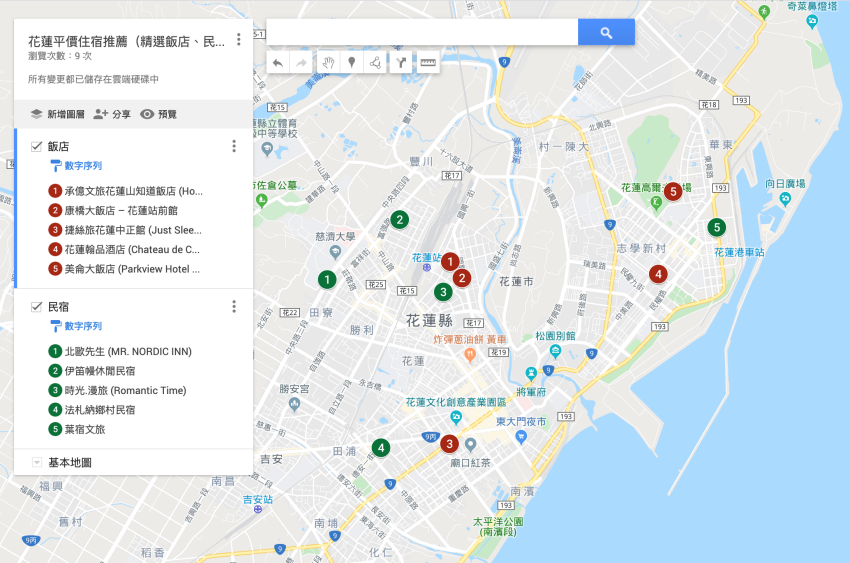Click the 花蓮站 train station icon
Viewport: 850px width, 563px height.
[x=427, y=268]
